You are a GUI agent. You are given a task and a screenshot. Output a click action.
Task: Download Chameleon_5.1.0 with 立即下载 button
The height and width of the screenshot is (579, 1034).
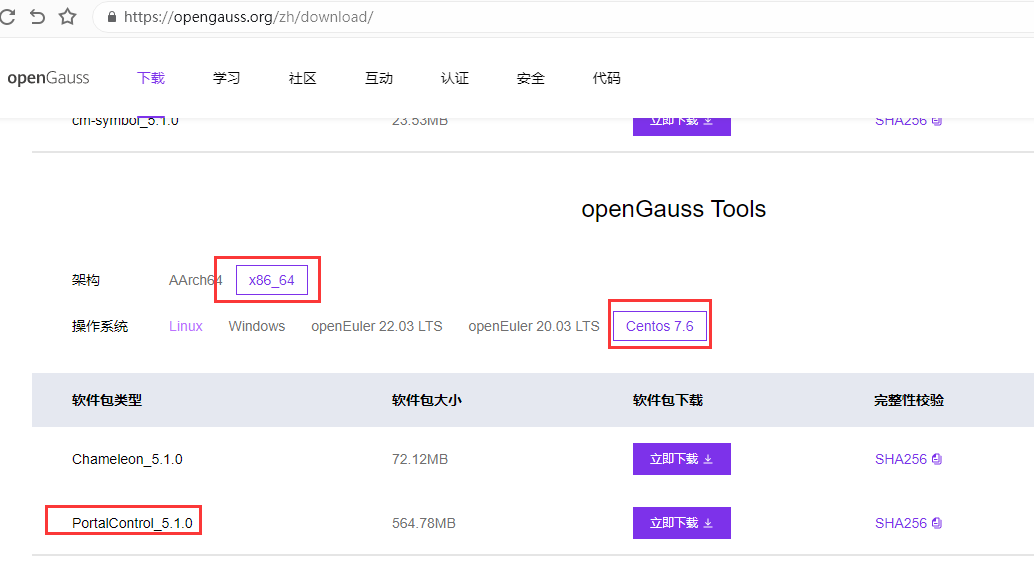(x=681, y=459)
